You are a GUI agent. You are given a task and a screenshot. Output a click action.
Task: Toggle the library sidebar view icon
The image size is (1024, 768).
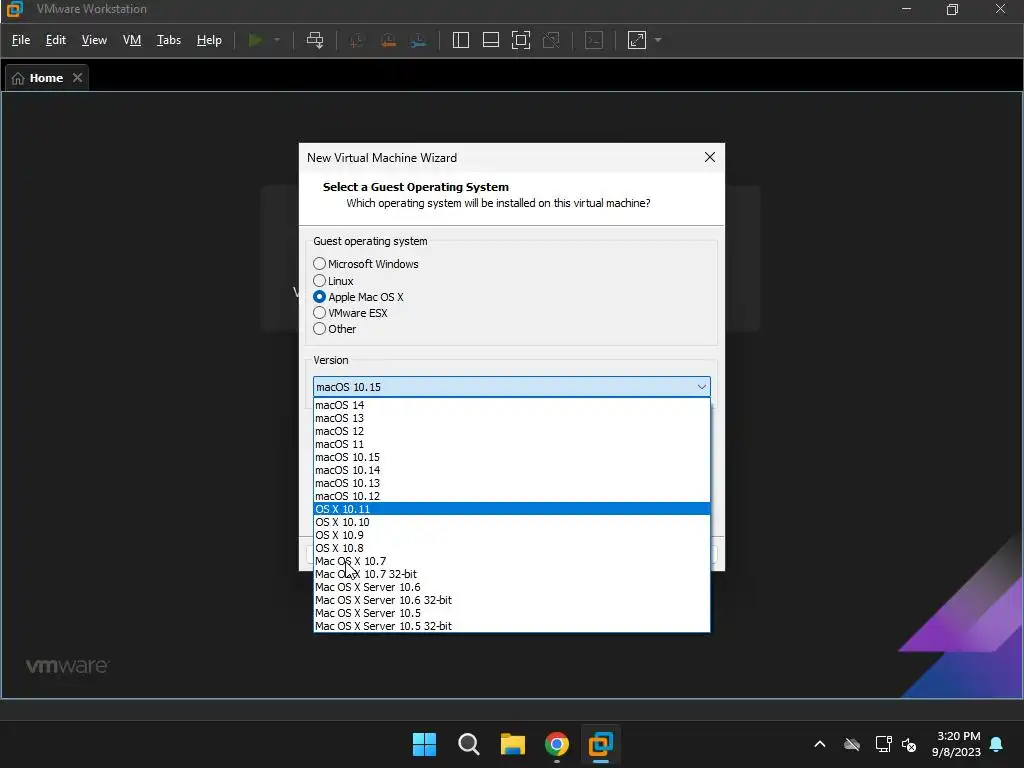point(460,40)
